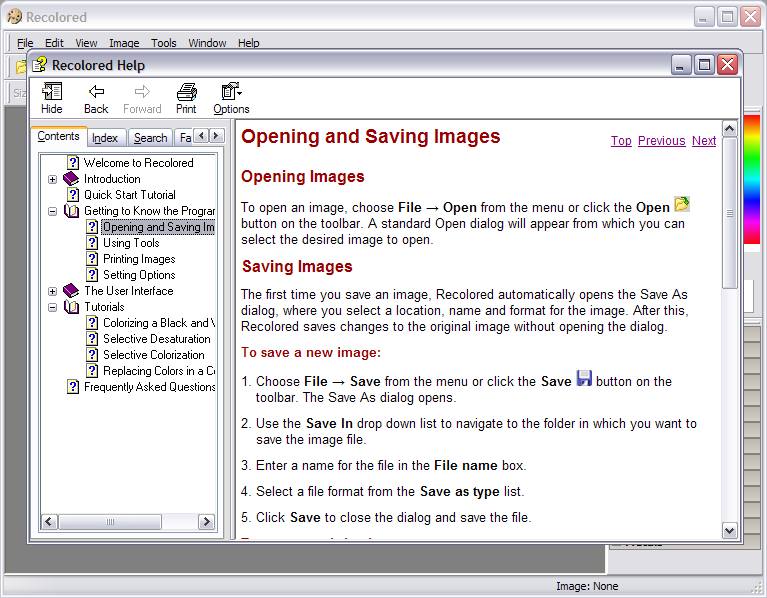The height and width of the screenshot is (598, 767).
Task: Expand the Introduction tree node
Action: tap(52, 179)
